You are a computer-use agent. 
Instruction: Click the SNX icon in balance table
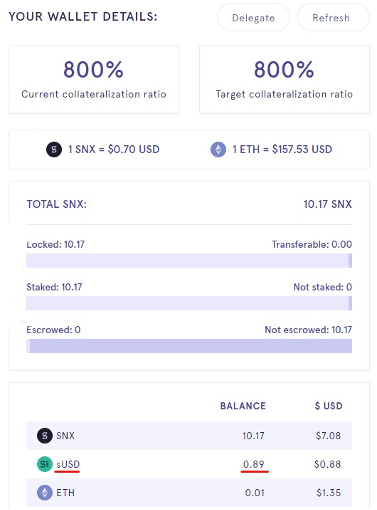click(44, 436)
